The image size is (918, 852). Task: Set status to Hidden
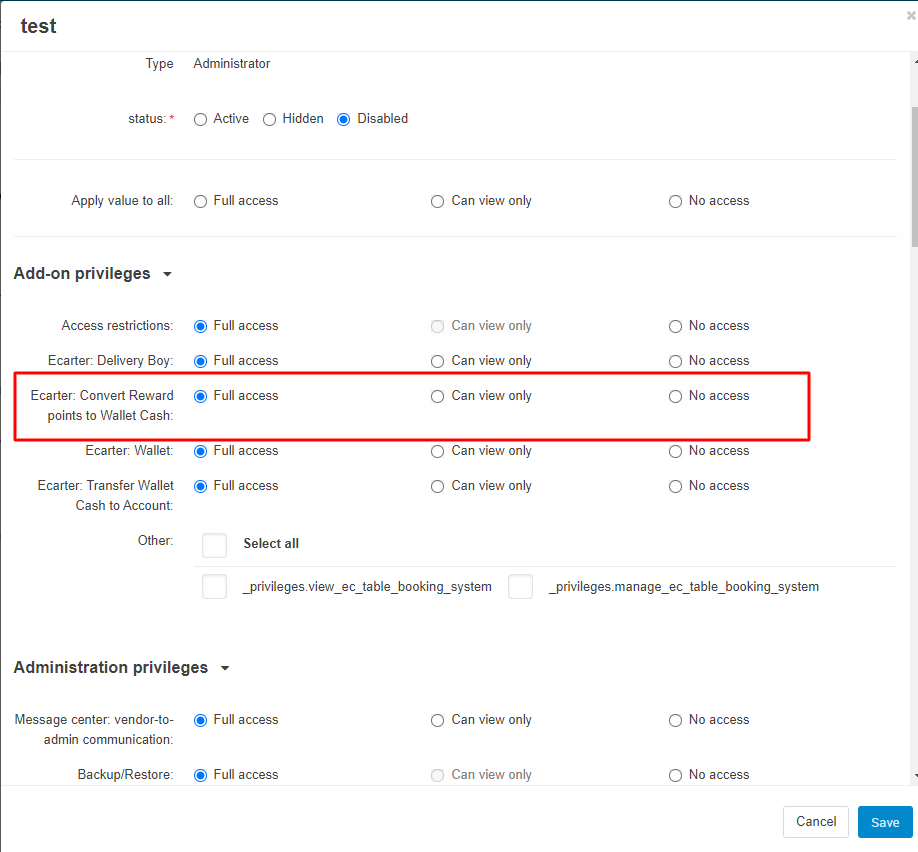270,119
